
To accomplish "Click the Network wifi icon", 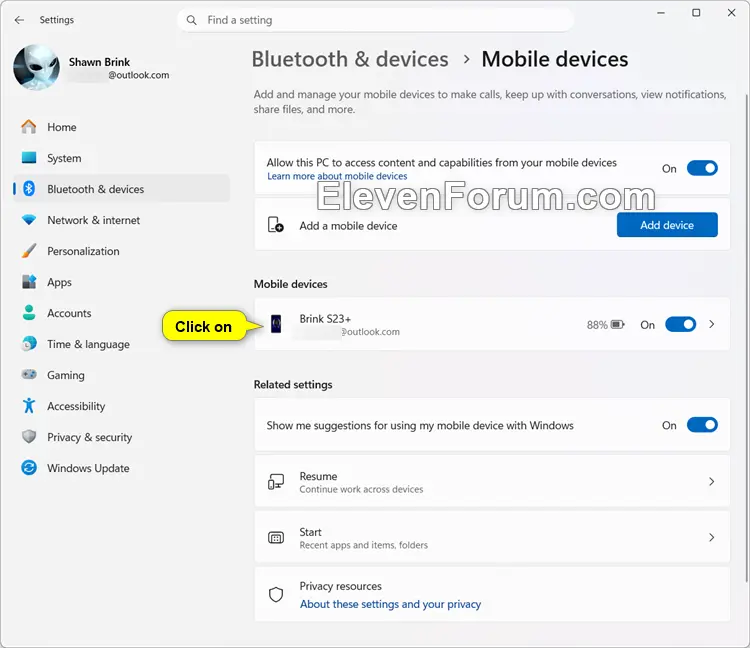I will coord(29,220).
